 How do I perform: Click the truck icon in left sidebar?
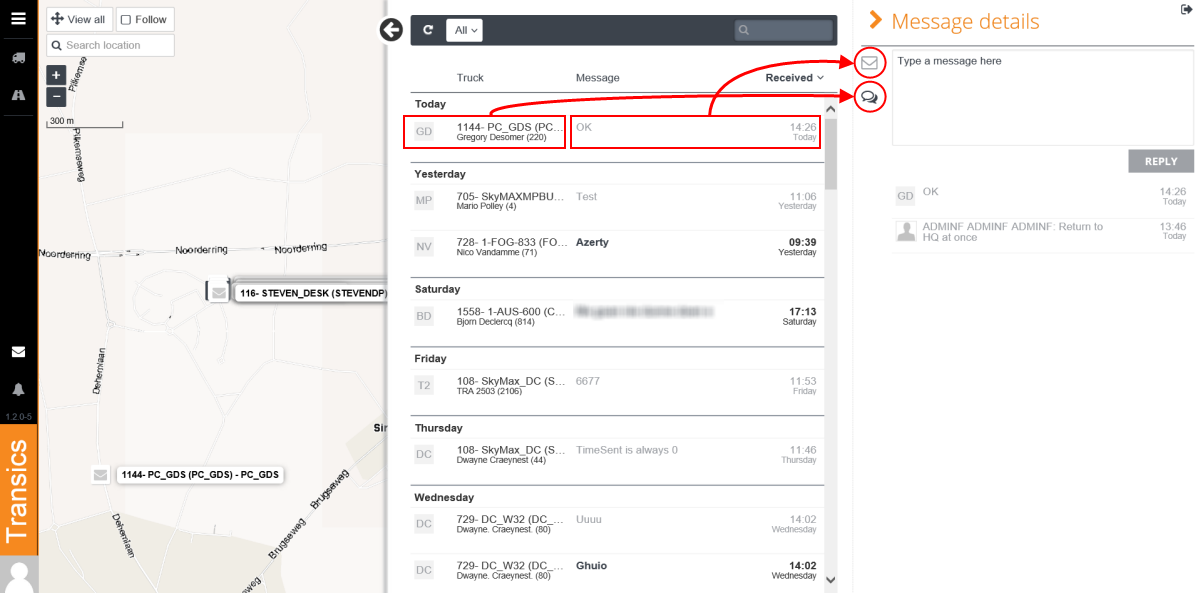click(18, 58)
